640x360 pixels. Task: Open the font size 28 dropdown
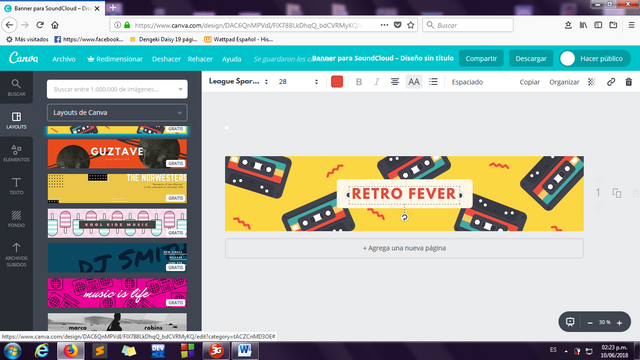298,82
